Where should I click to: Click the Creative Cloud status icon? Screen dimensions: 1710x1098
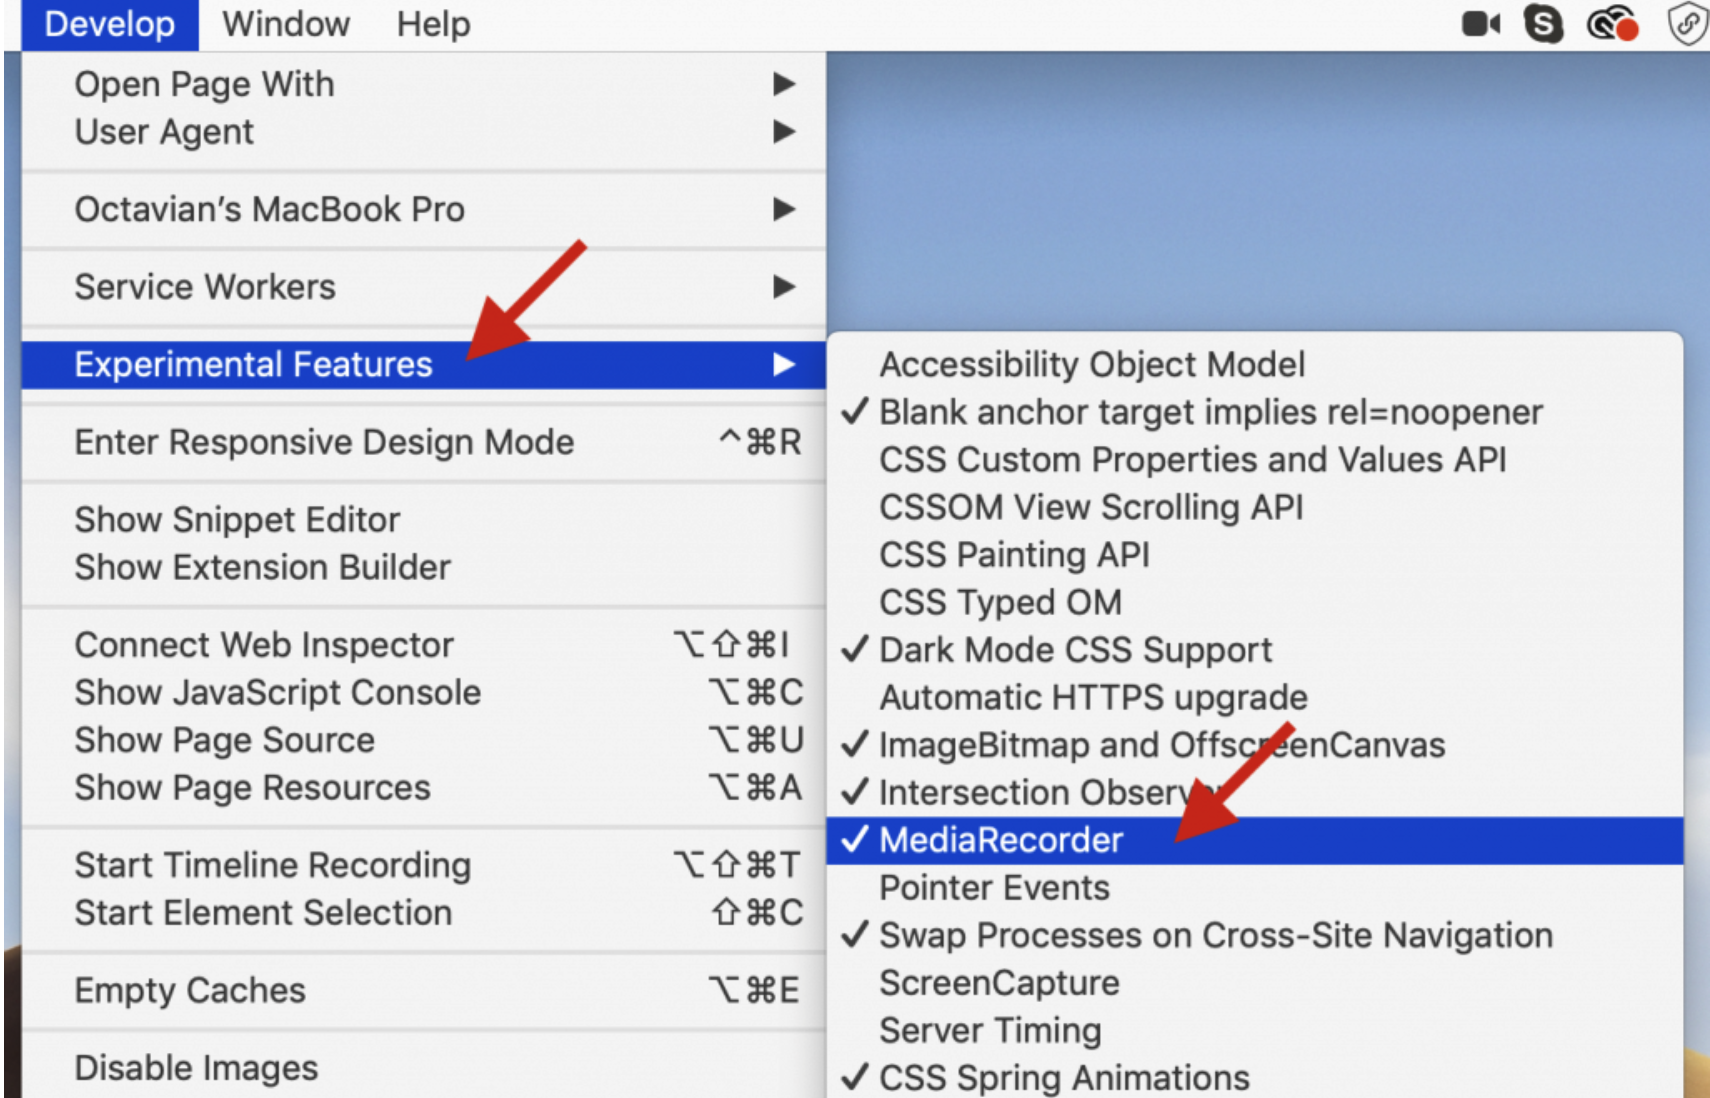(x=1612, y=24)
